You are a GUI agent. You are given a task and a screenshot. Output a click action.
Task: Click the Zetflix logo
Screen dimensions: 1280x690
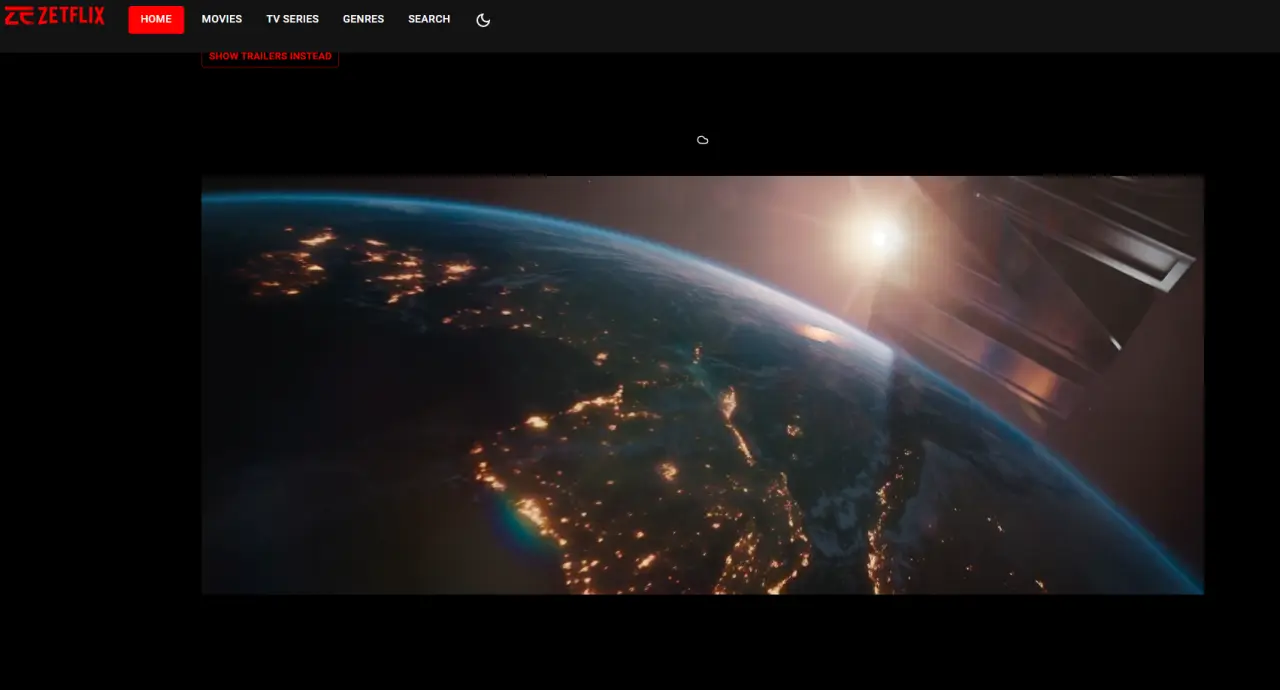54,15
